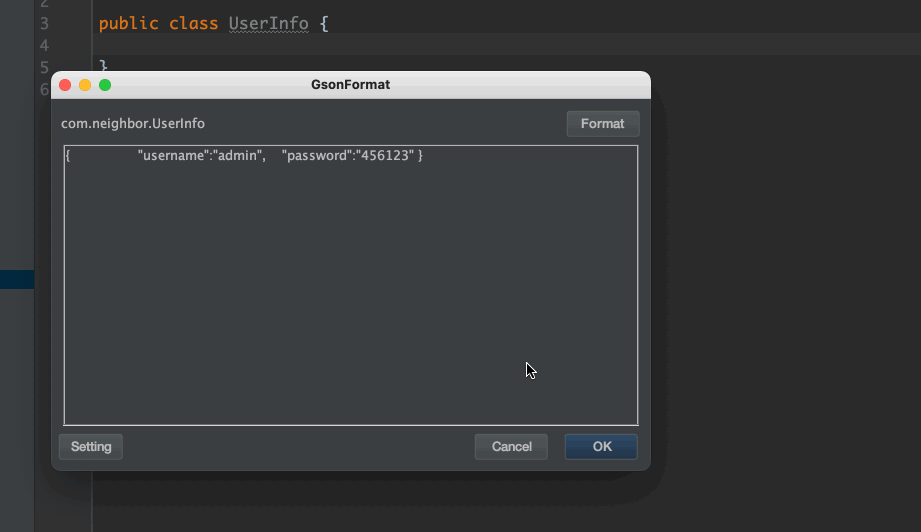Click line number 4 in editor gutter
Image resolution: width=921 pixels, height=532 pixels.
tap(44, 46)
